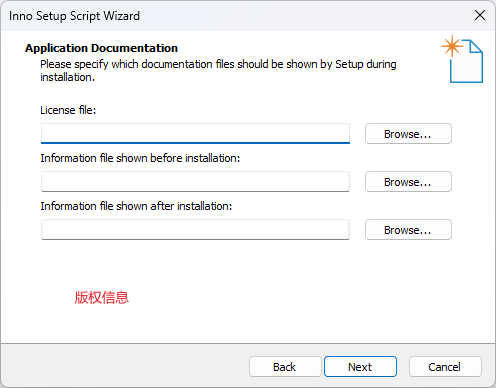
Task: Browse for the after-installation information file
Action: (x=408, y=230)
